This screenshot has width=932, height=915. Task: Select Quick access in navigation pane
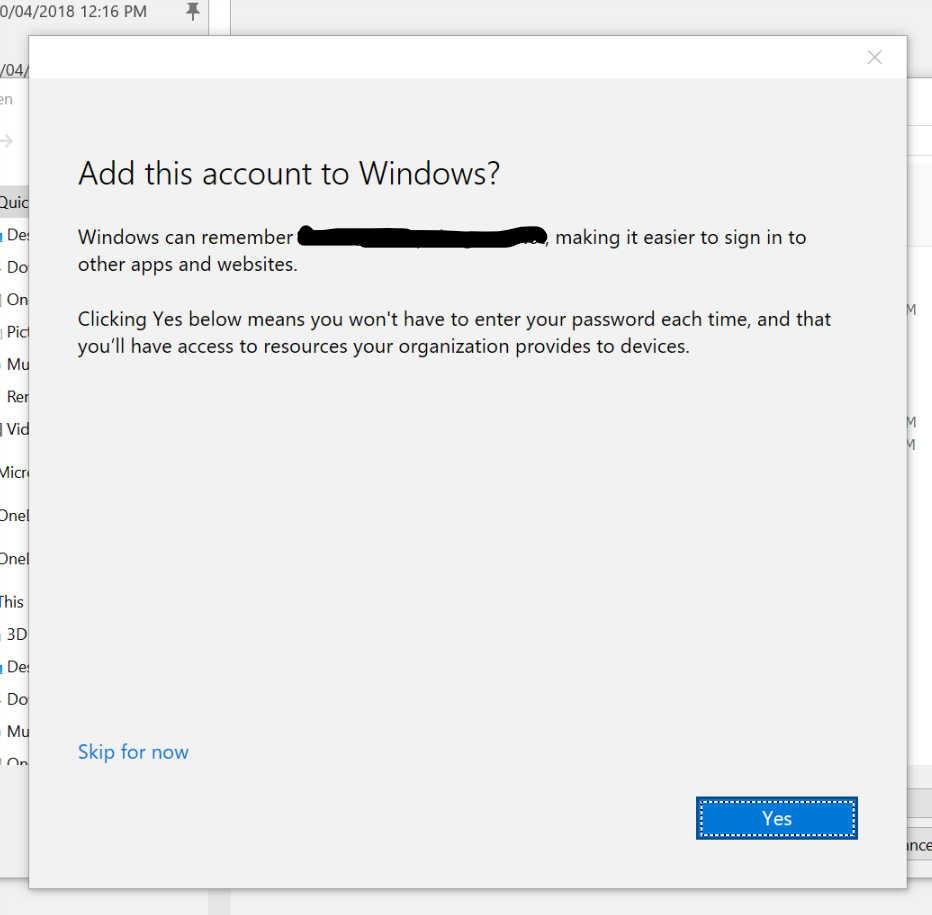pyautogui.click(x=14, y=203)
